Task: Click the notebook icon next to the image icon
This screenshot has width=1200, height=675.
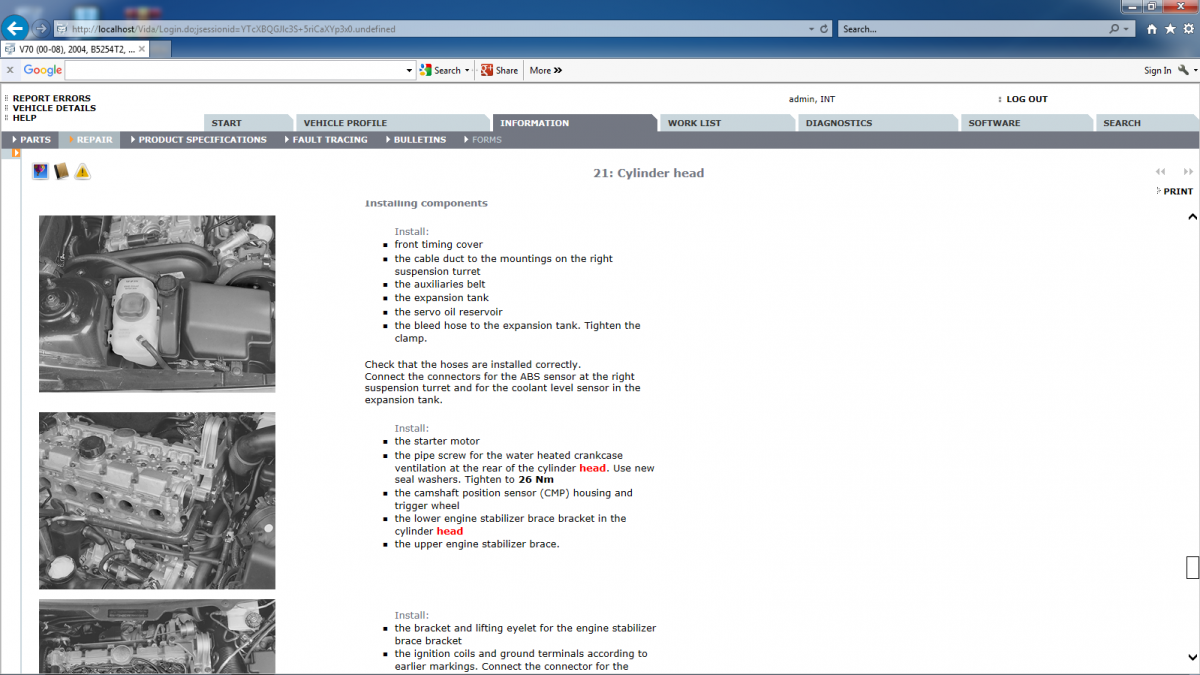Action: [x=61, y=171]
